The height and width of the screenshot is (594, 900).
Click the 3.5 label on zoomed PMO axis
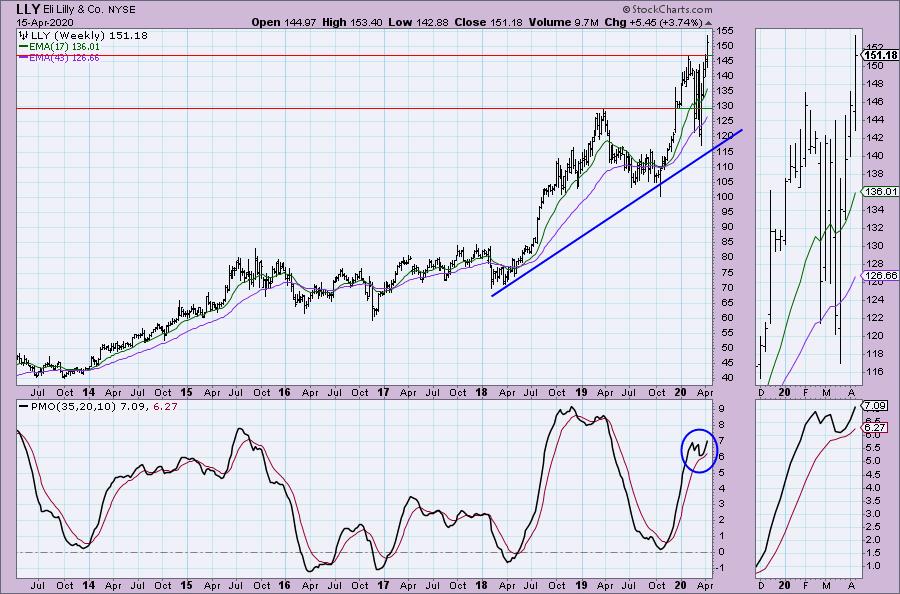(873, 500)
